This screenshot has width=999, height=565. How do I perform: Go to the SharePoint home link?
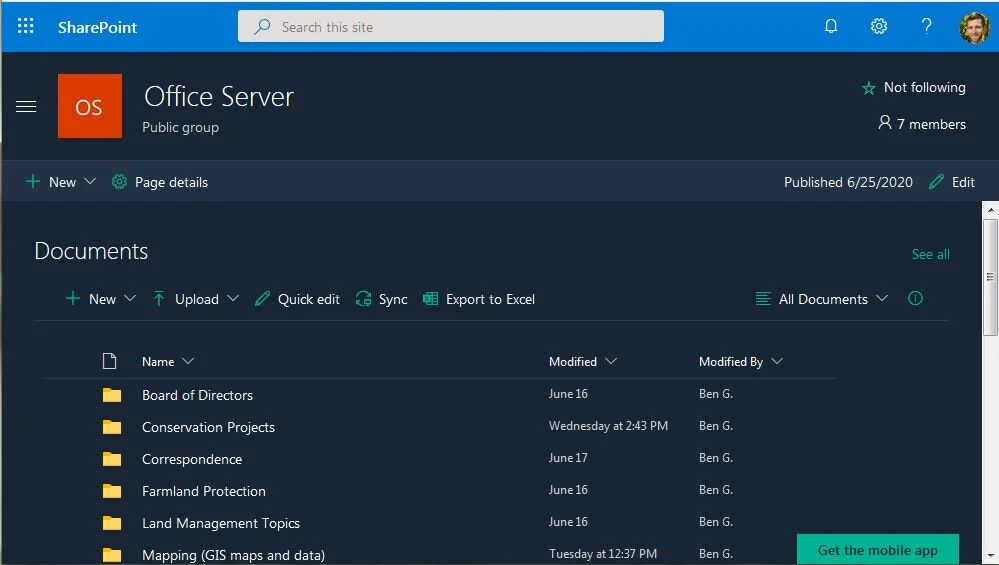(x=97, y=27)
